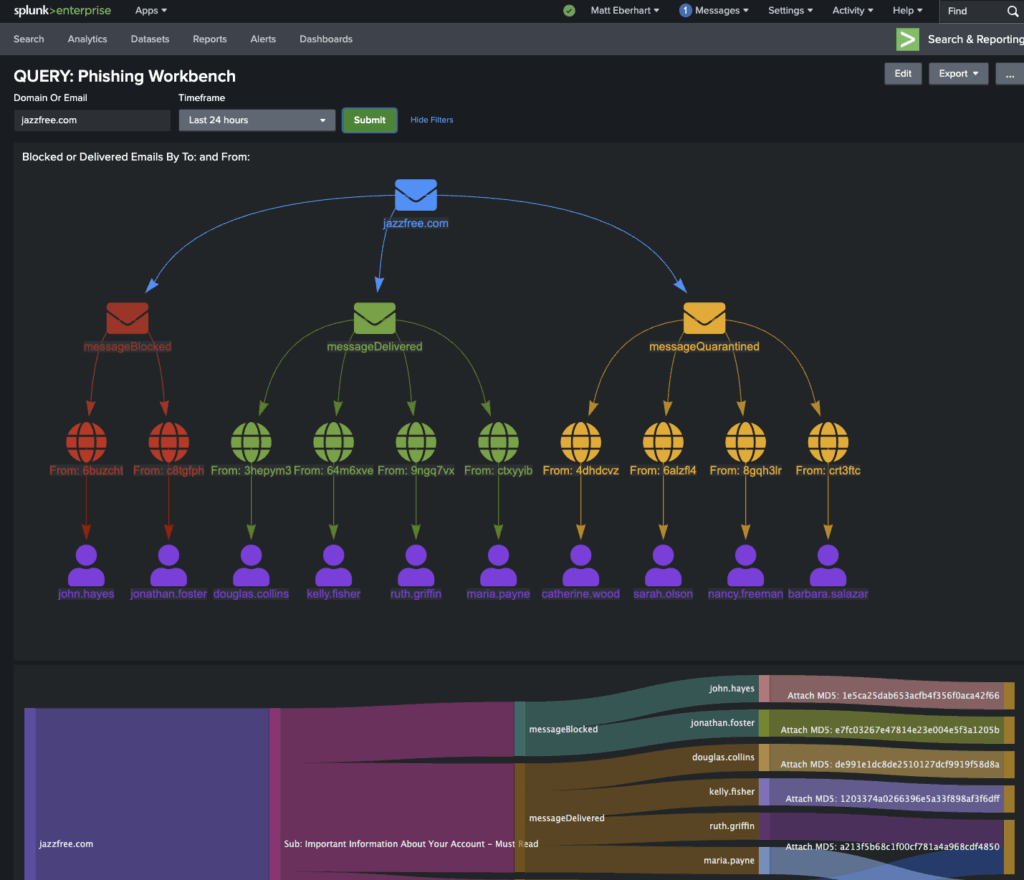The height and width of the screenshot is (880, 1024).
Task: Open the Search & Reporting app icon
Action: [906, 39]
